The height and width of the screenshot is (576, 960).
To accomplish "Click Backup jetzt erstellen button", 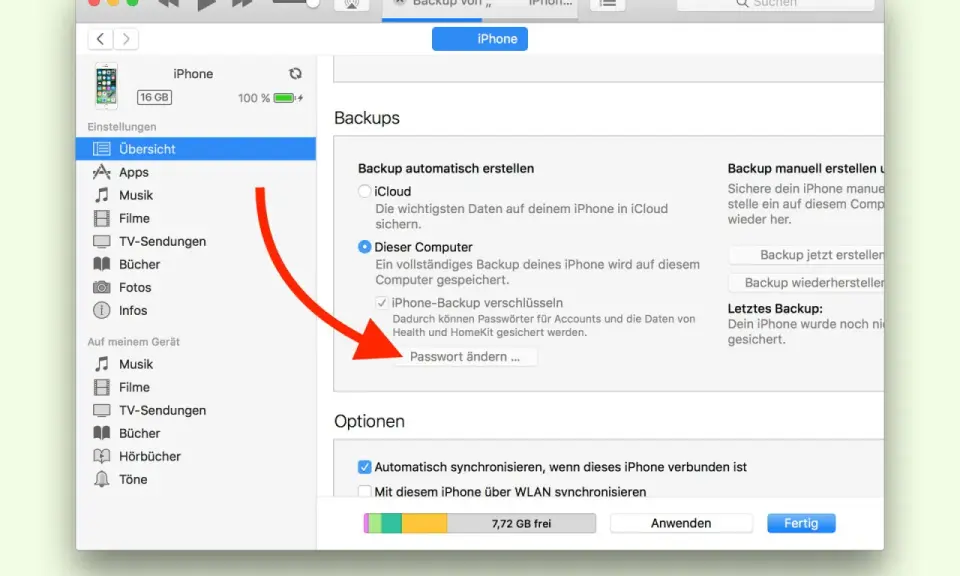I will pyautogui.click(x=806, y=255).
